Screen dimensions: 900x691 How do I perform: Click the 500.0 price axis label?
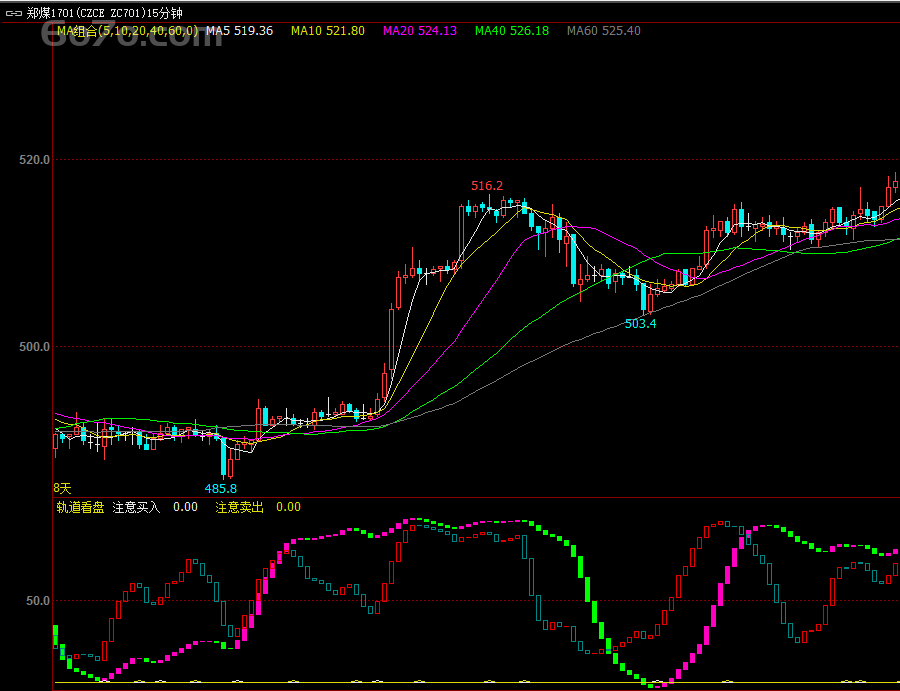[34, 347]
